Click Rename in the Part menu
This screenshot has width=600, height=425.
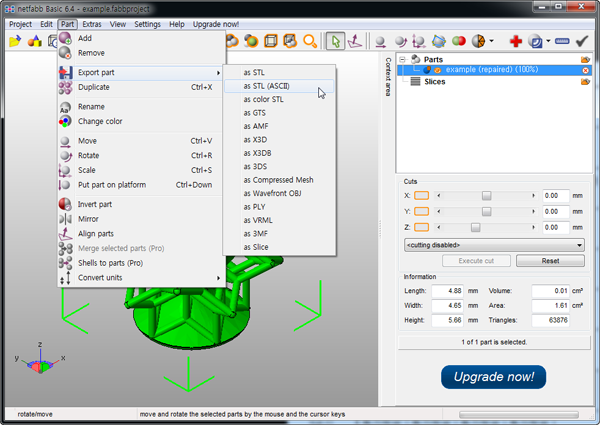140,107
